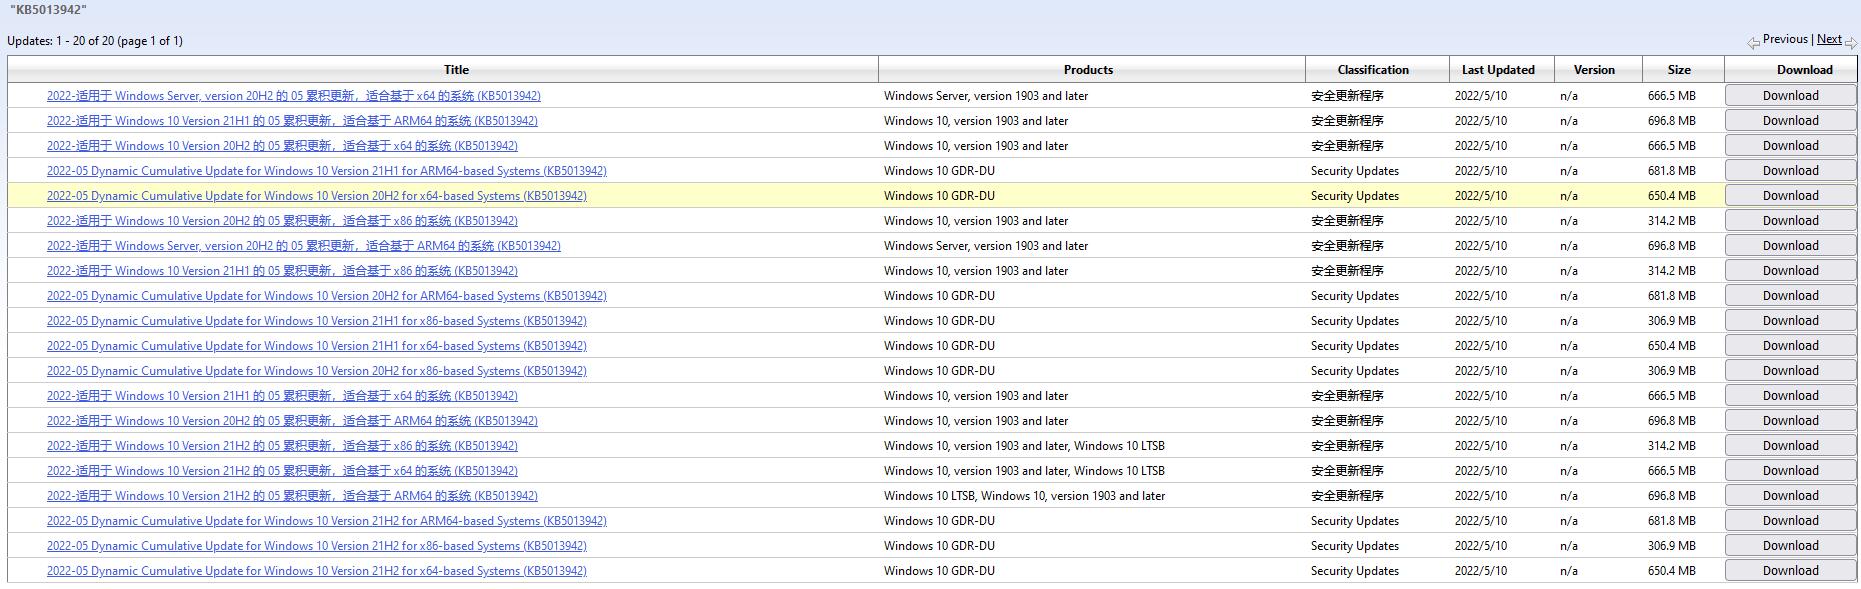The width and height of the screenshot is (1861, 589).
Task: Click the Next page arrow icon
Action: pos(1851,42)
